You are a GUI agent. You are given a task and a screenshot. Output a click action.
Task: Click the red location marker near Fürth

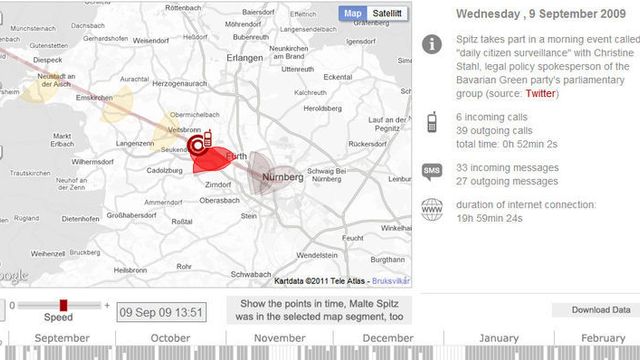197,145
